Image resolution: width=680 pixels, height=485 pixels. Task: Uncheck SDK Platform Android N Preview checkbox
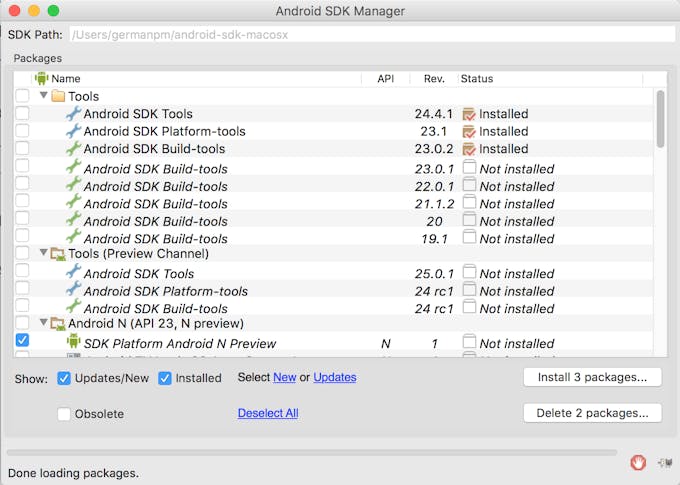22,340
